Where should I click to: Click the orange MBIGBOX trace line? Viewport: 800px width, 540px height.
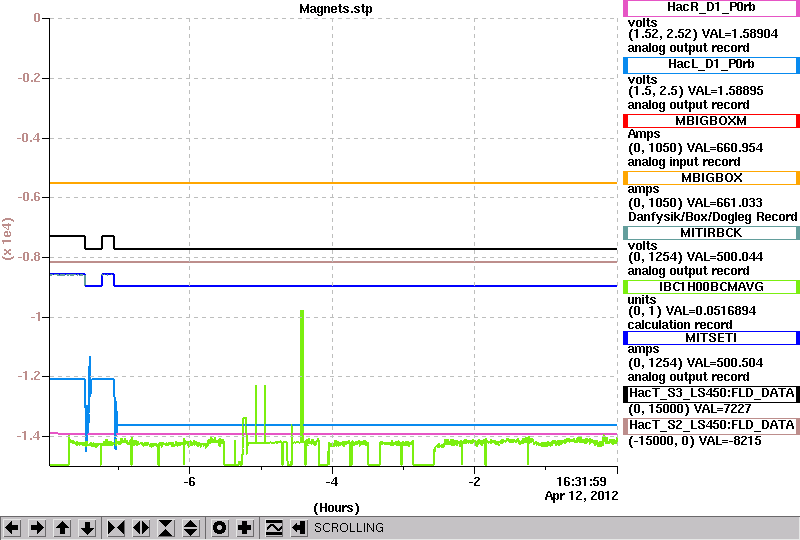(333, 183)
